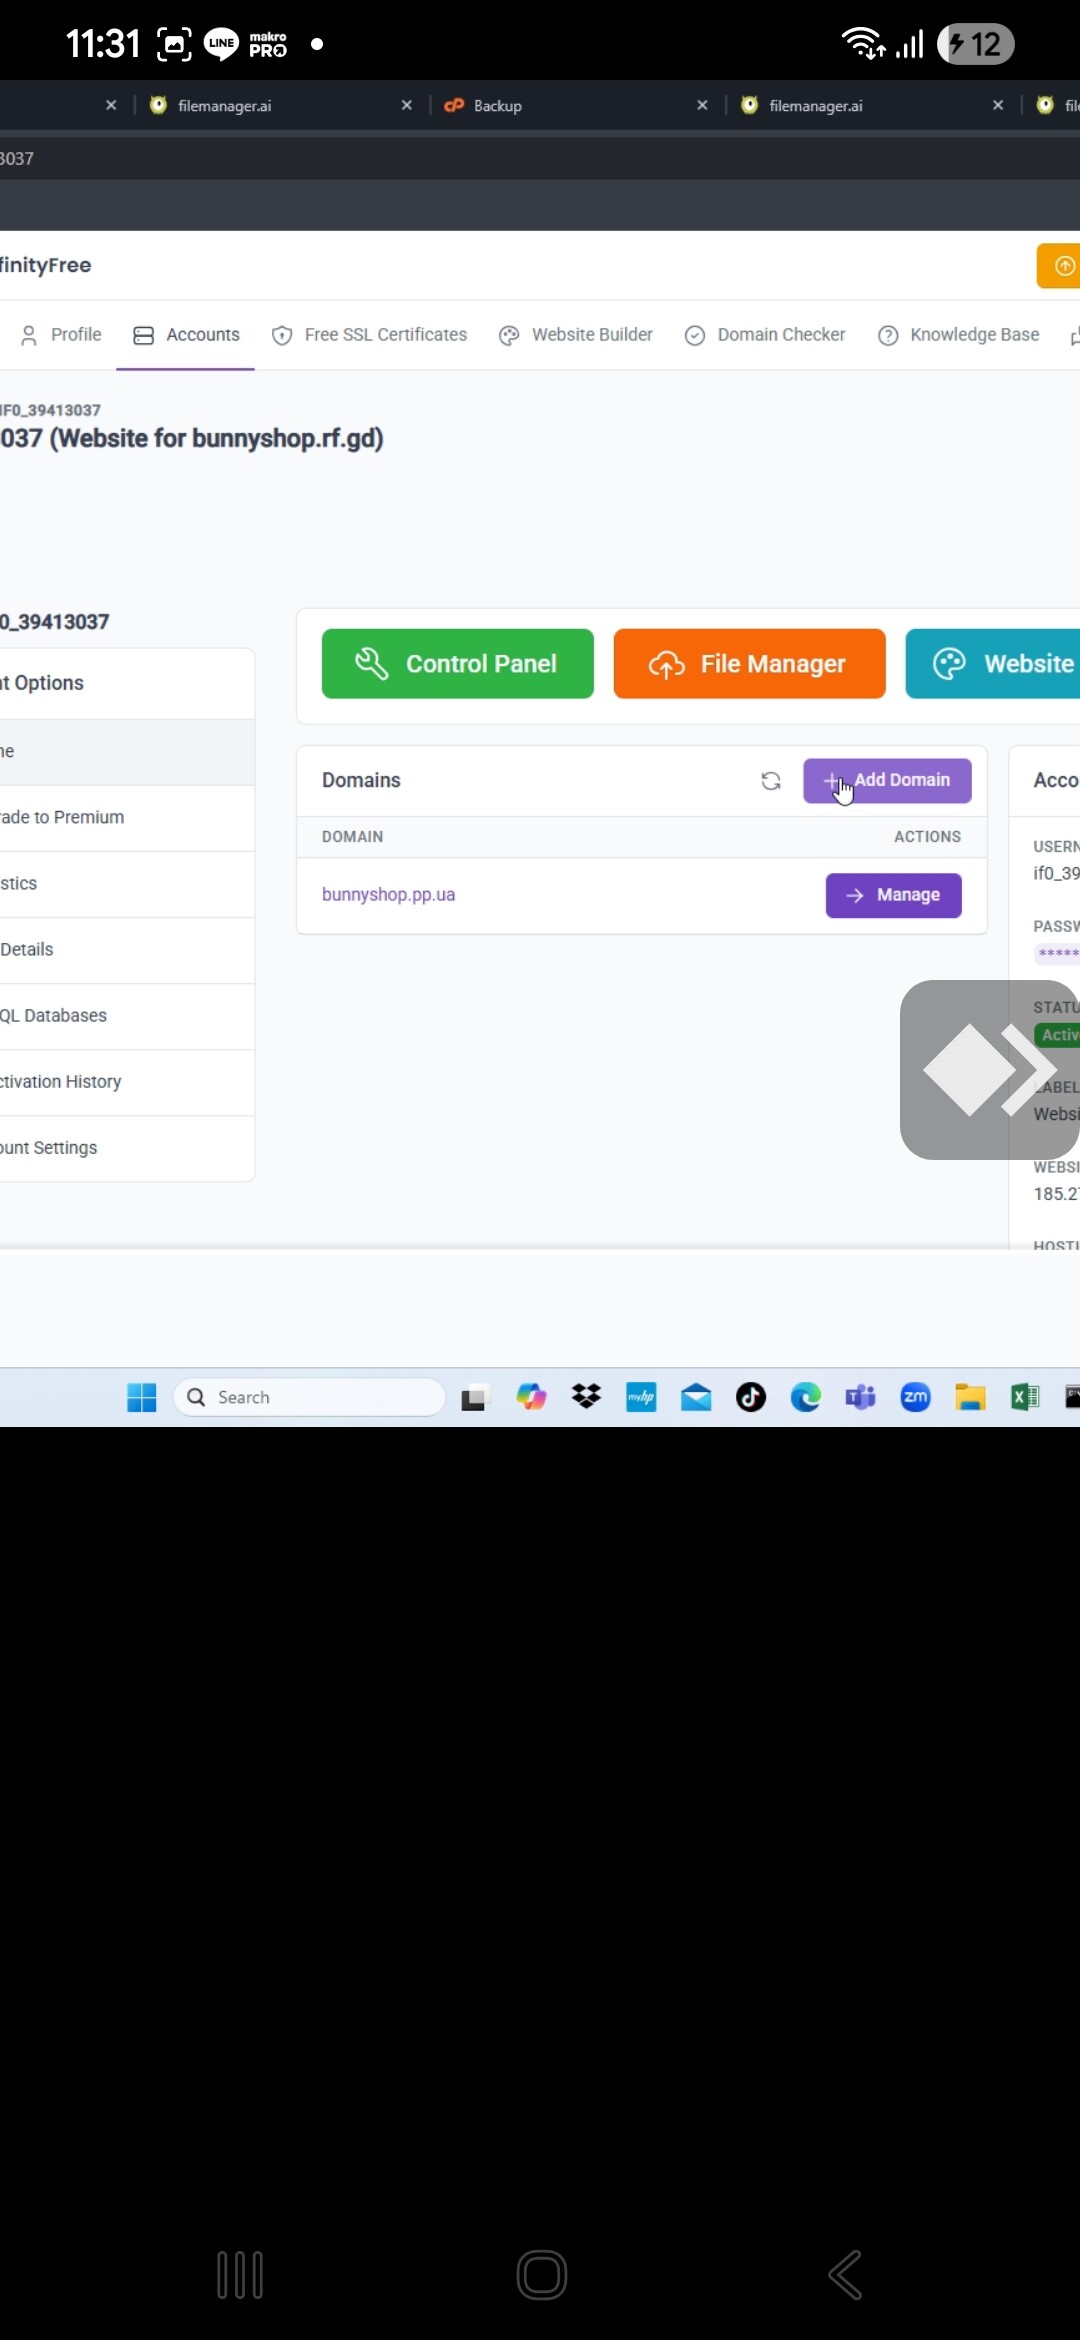Click the Windows taskbar Search box
The image size is (1080, 2340).
[309, 1397]
